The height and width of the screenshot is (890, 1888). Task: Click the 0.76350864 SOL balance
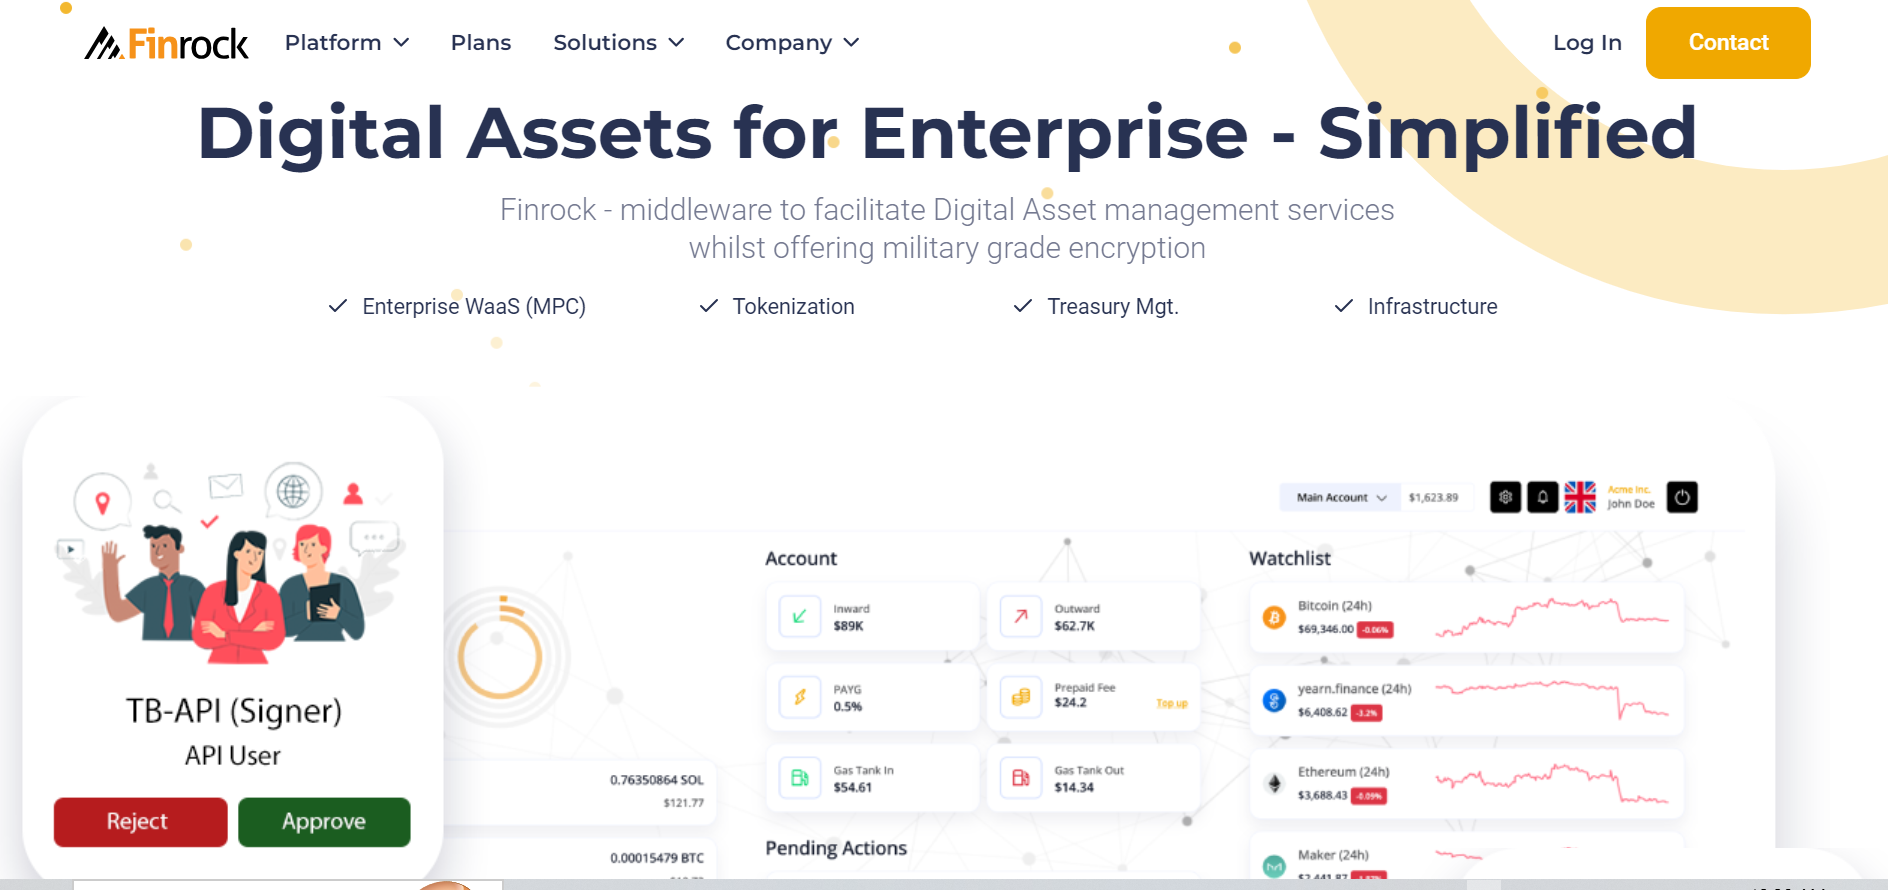(657, 780)
